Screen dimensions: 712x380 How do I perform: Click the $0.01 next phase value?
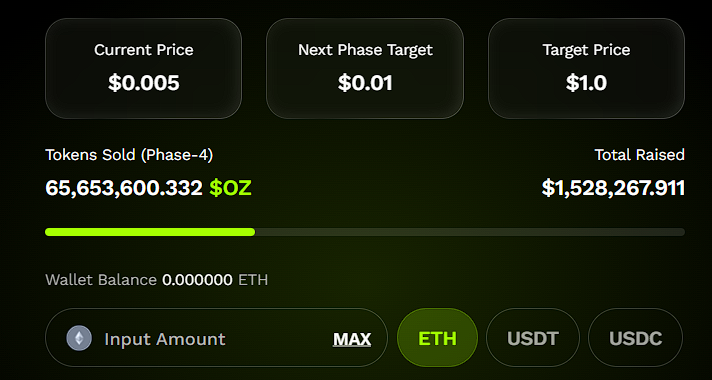click(365, 83)
